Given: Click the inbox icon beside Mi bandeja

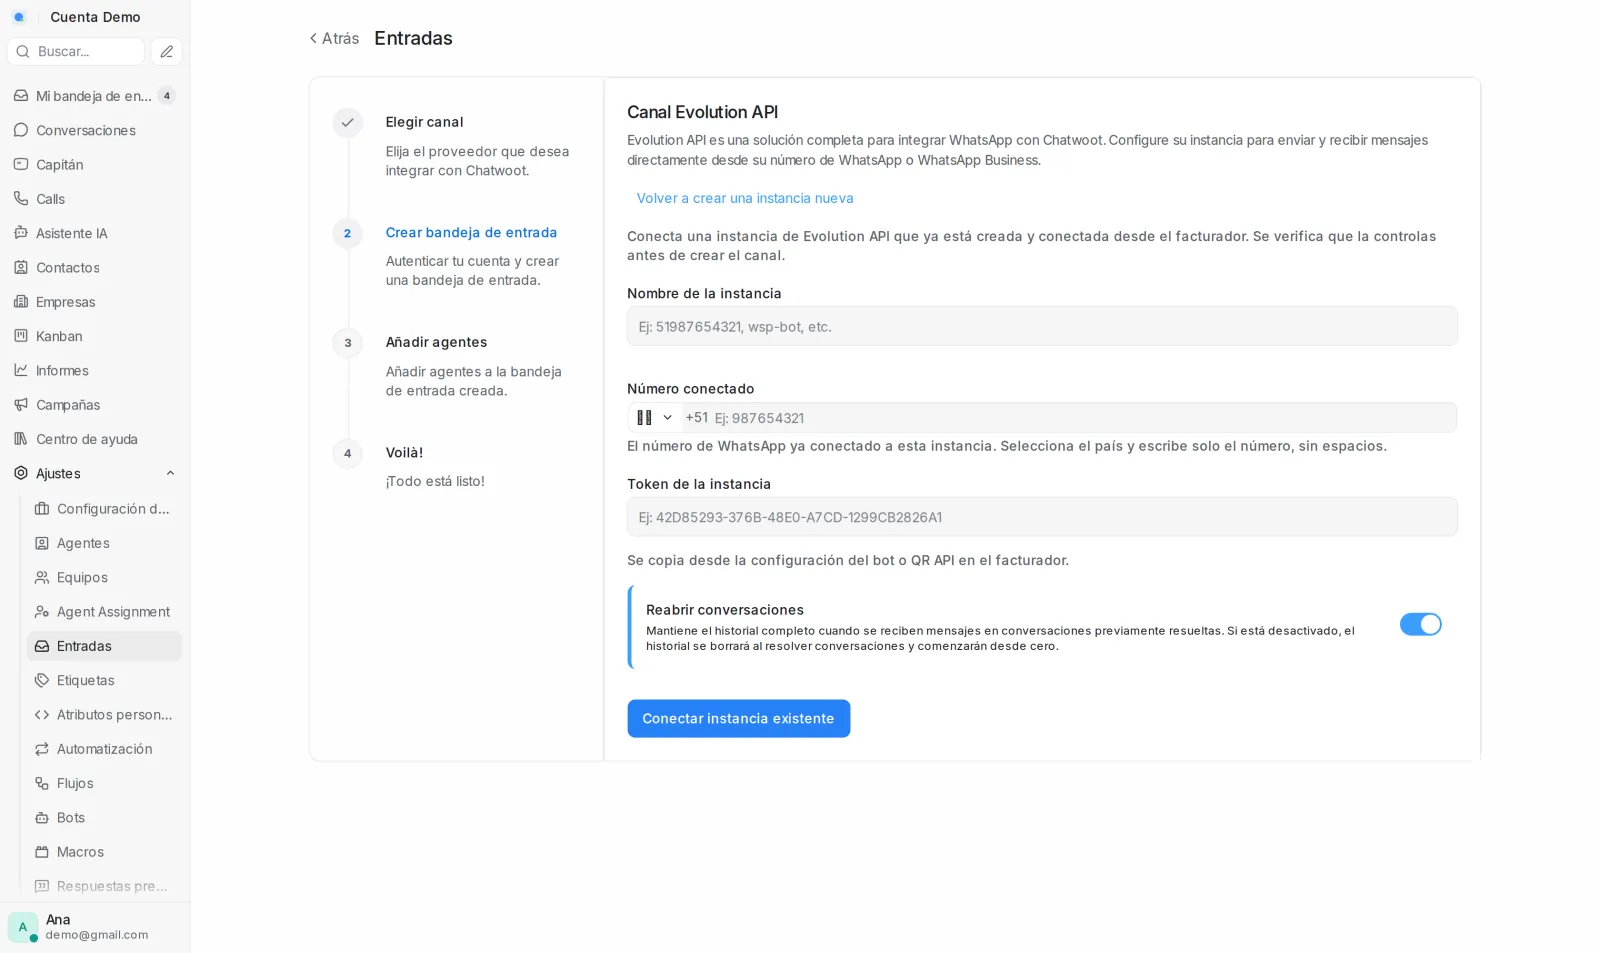Looking at the screenshot, I should 21,96.
